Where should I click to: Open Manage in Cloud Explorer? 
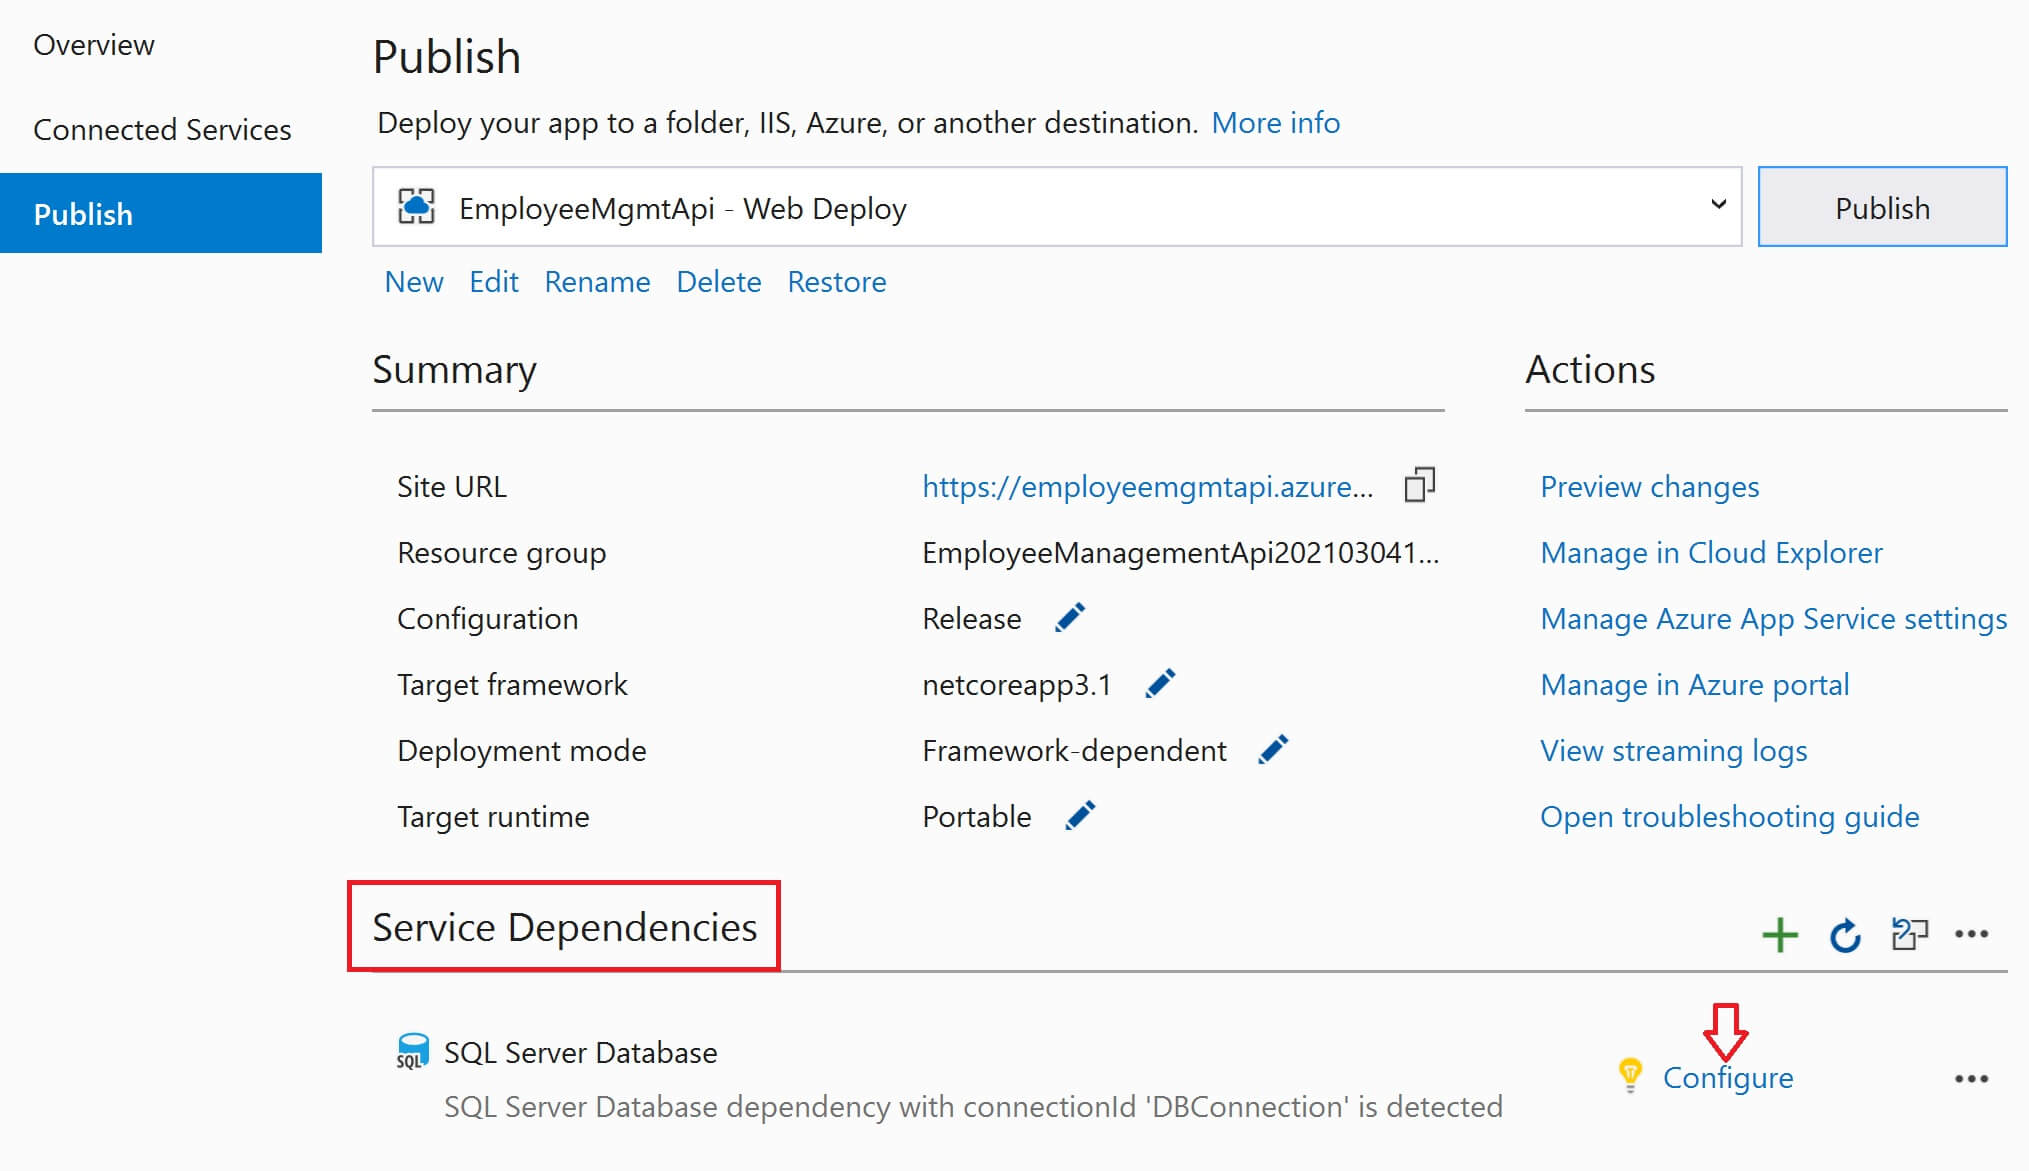tap(1711, 553)
